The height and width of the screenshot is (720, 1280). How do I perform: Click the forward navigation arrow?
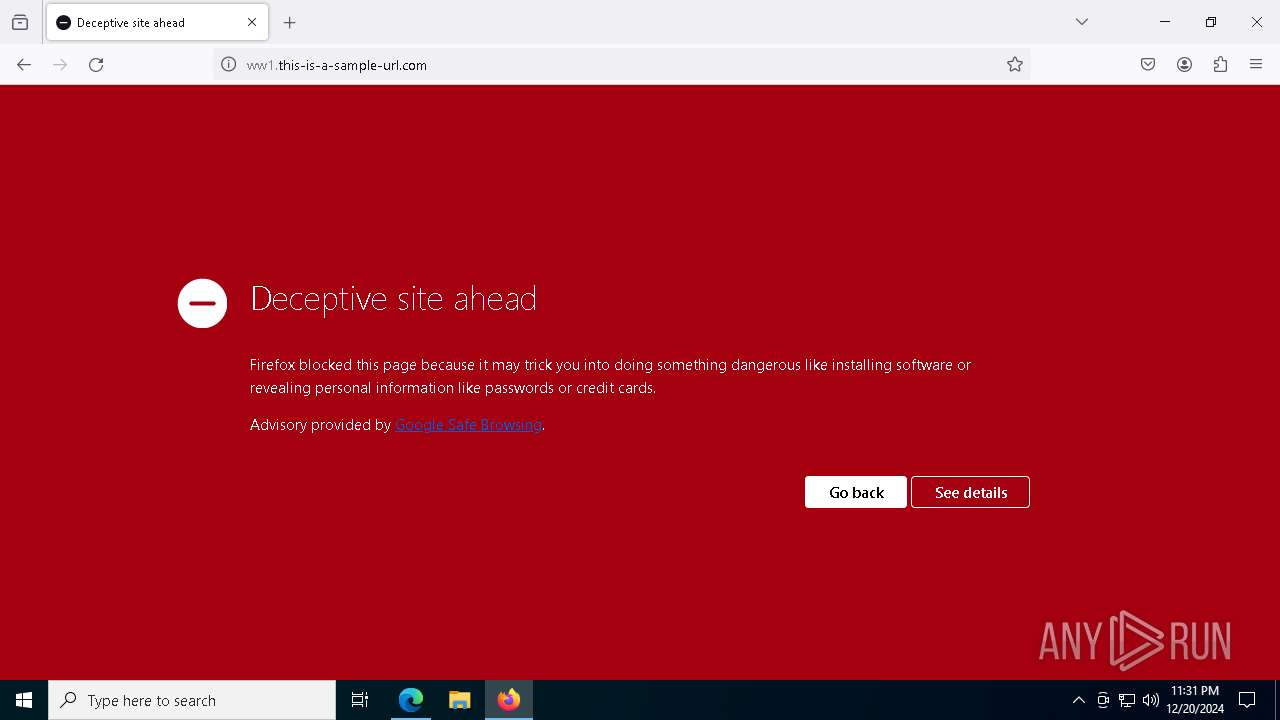point(60,65)
